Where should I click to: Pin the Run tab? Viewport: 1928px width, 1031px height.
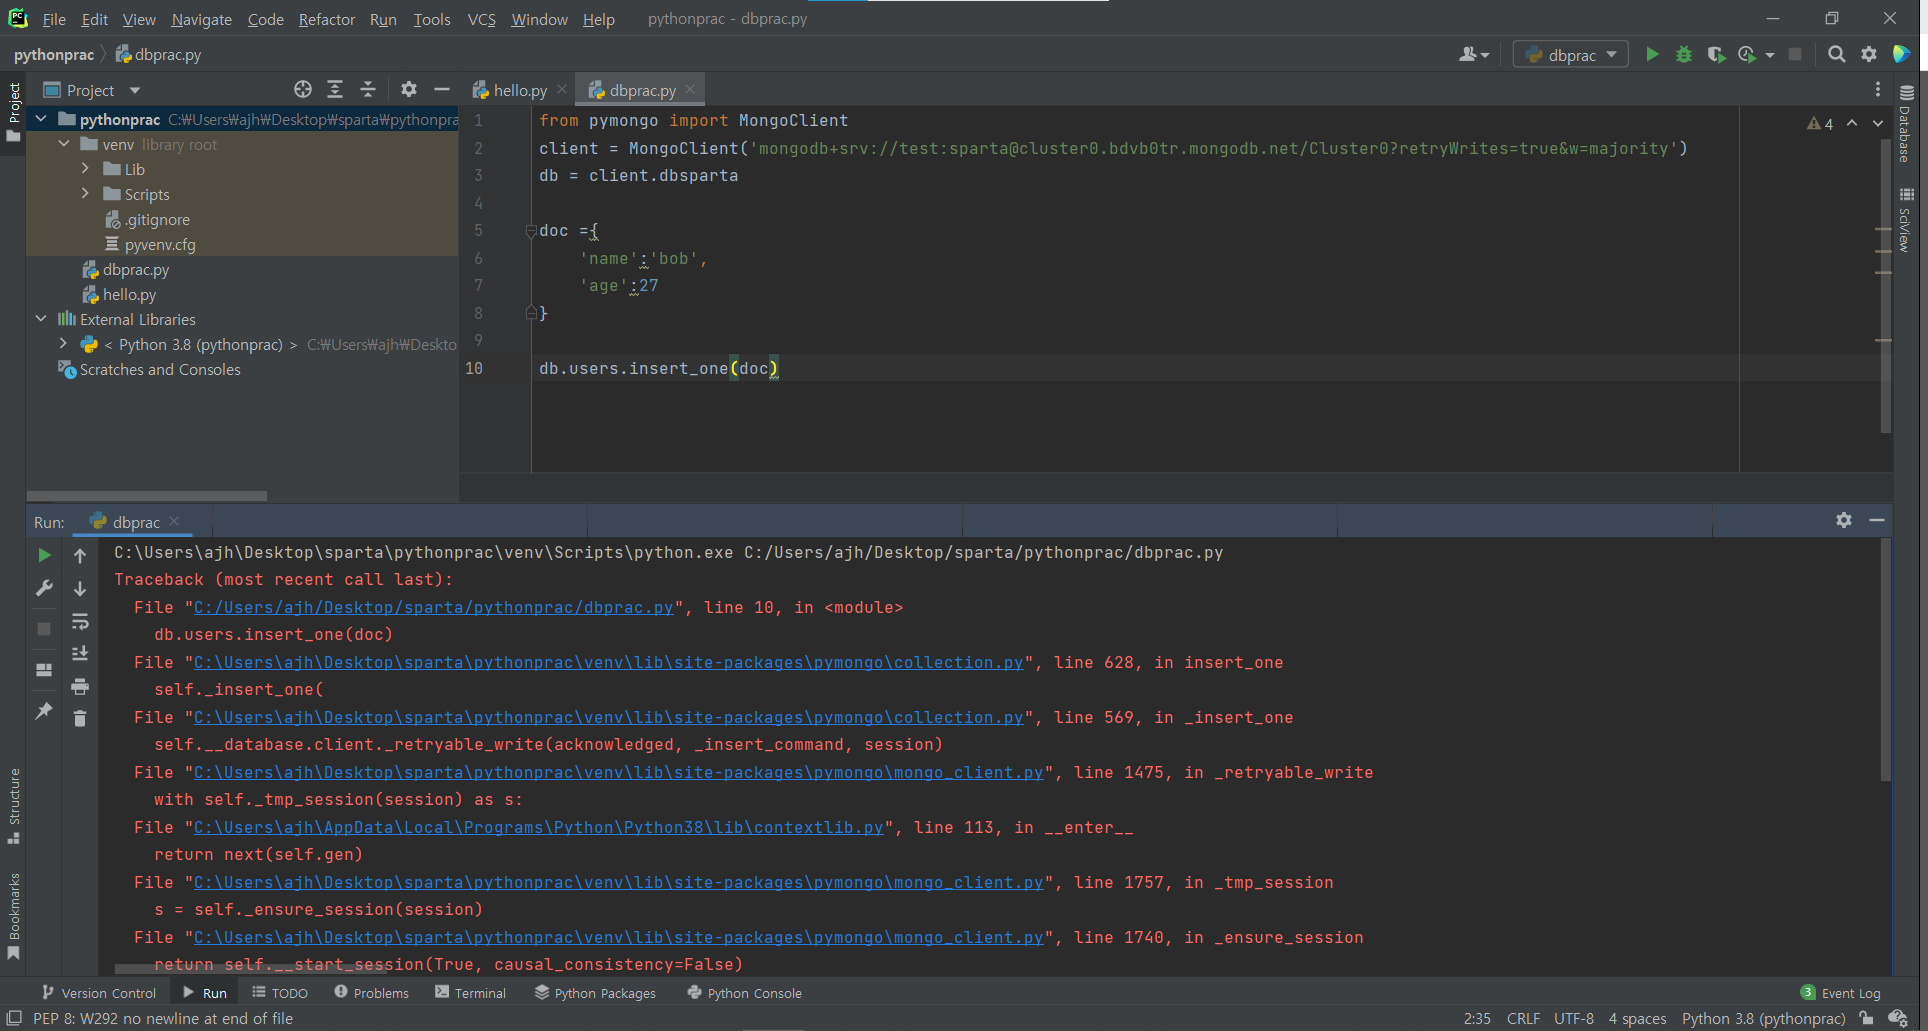click(44, 711)
